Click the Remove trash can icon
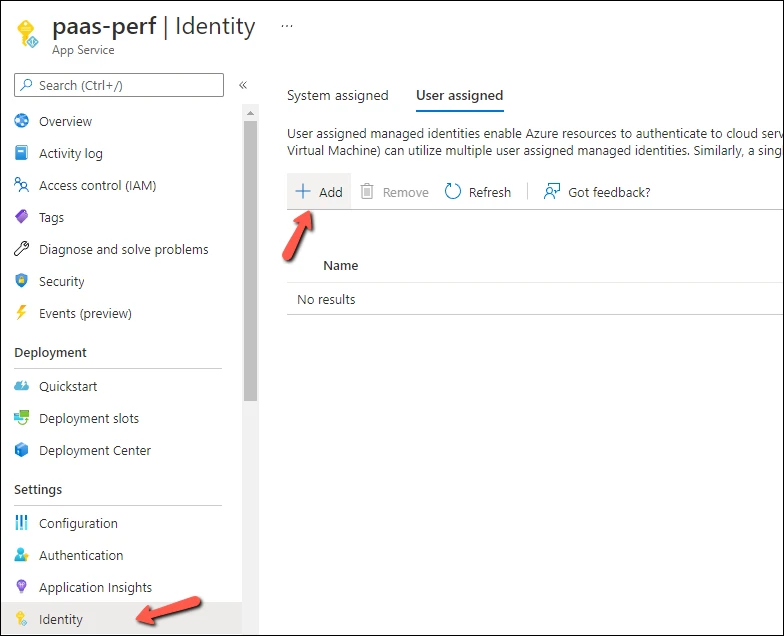 tap(367, 192)
